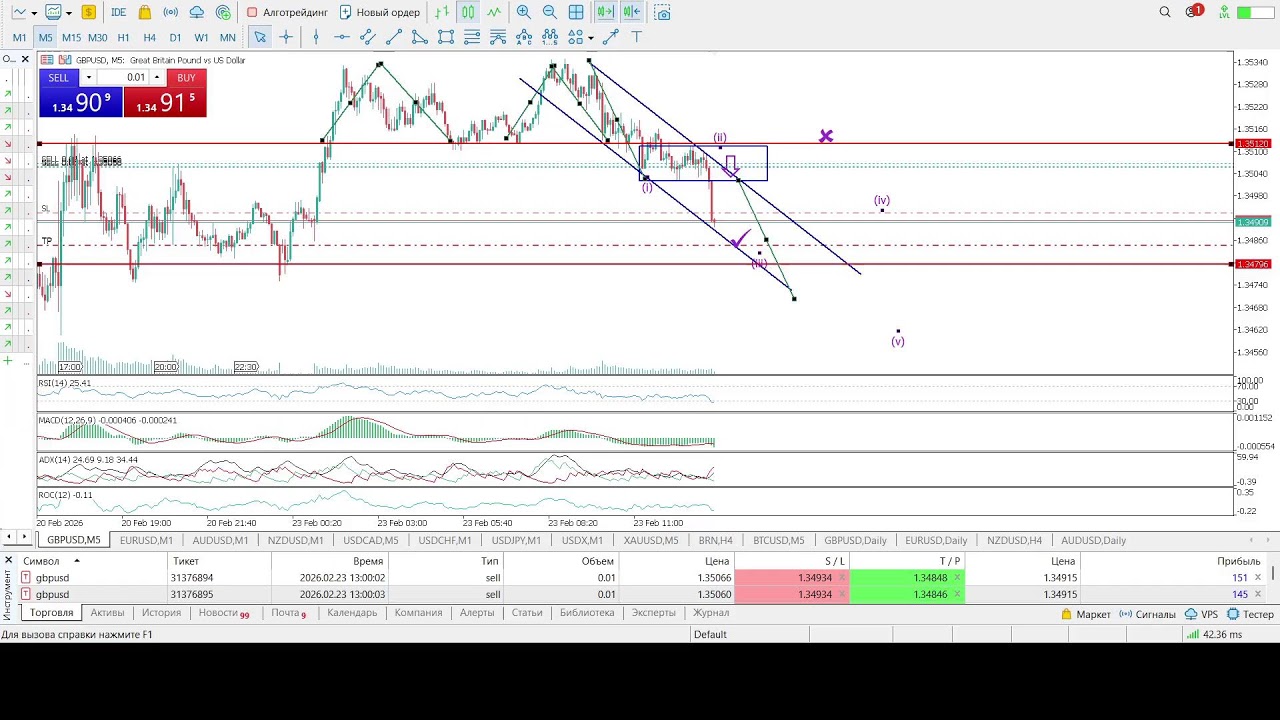Select the arrowed line tool
Screen dimensions: 1280x720
pos(610,37)
